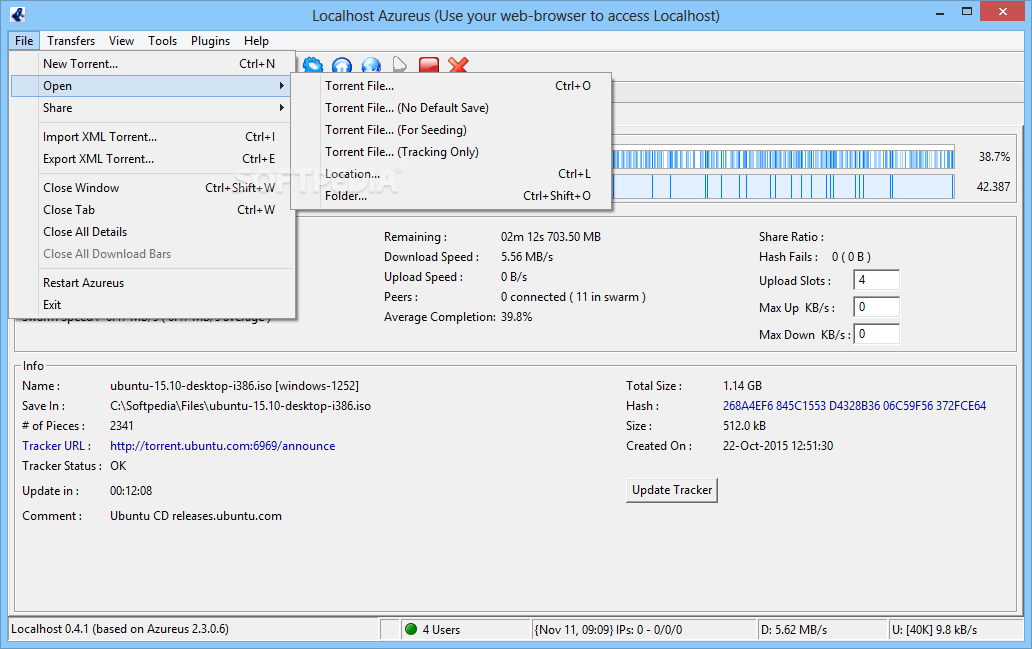Image resolution: width=1032 pixels, height=649 pixels.
Task: Click the 2341 pieces count value
Action: tap(122, 426)
